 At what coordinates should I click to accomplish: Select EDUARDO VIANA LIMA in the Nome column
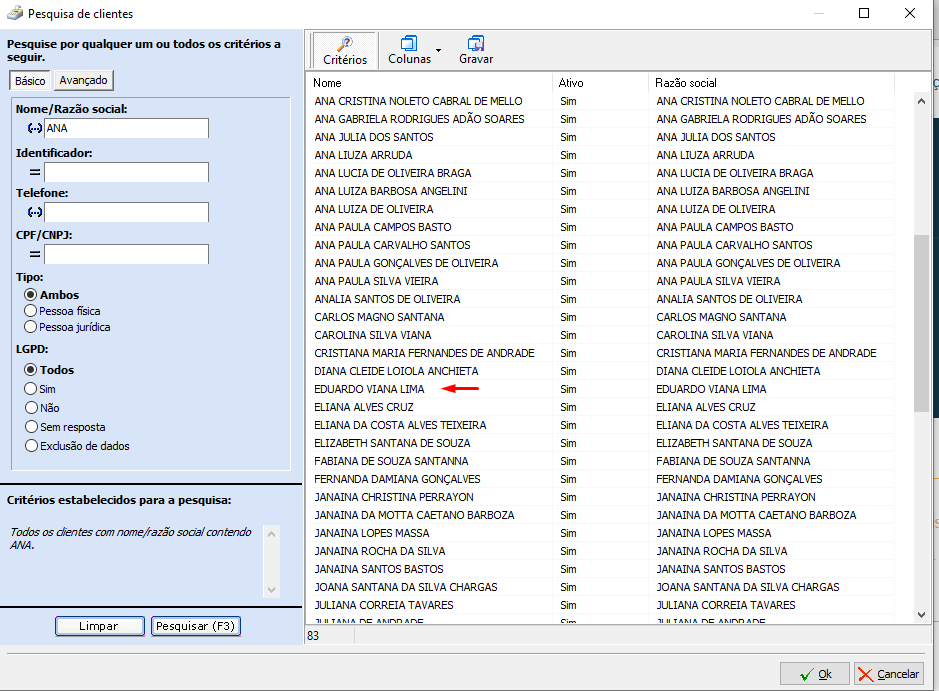click(x=369, y=389)
